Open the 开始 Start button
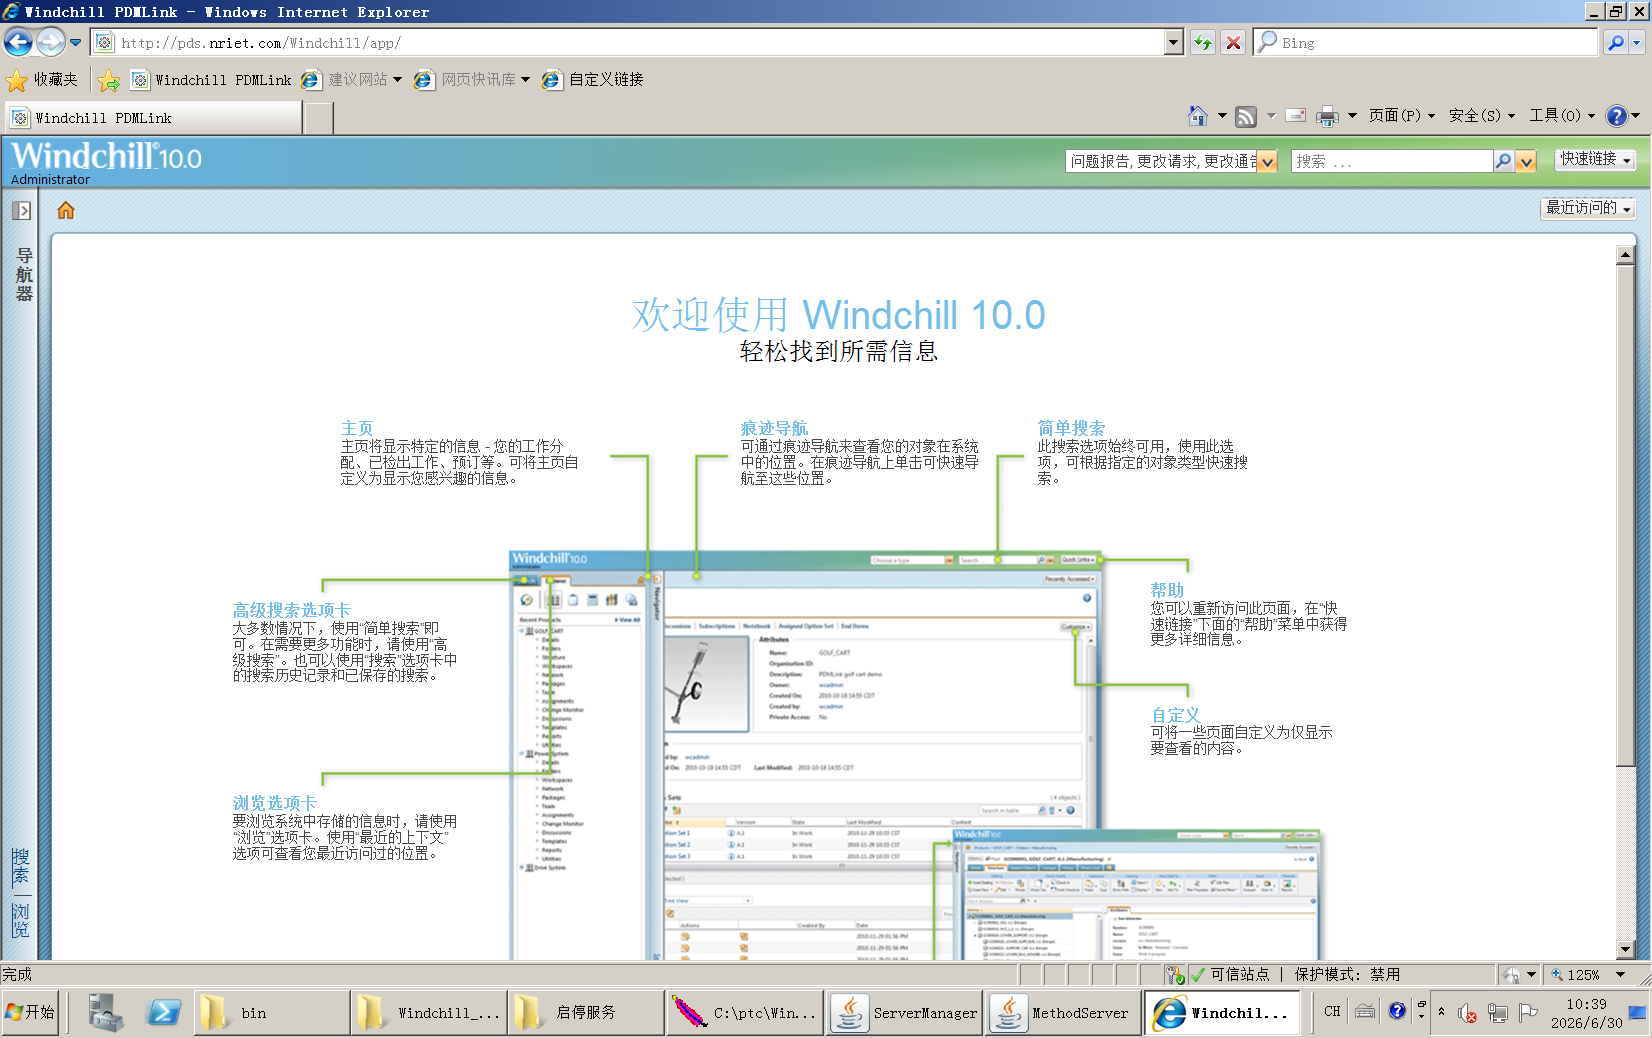 coord(30,1012)
